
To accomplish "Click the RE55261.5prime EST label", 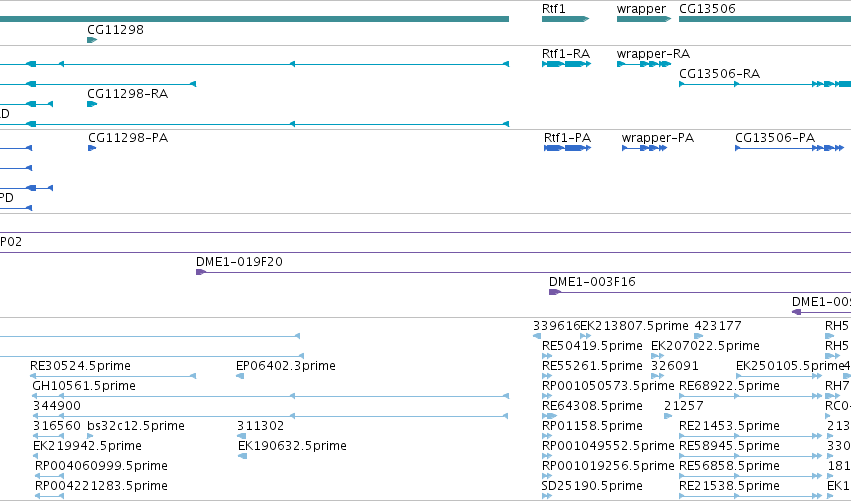I will point(592,366).
